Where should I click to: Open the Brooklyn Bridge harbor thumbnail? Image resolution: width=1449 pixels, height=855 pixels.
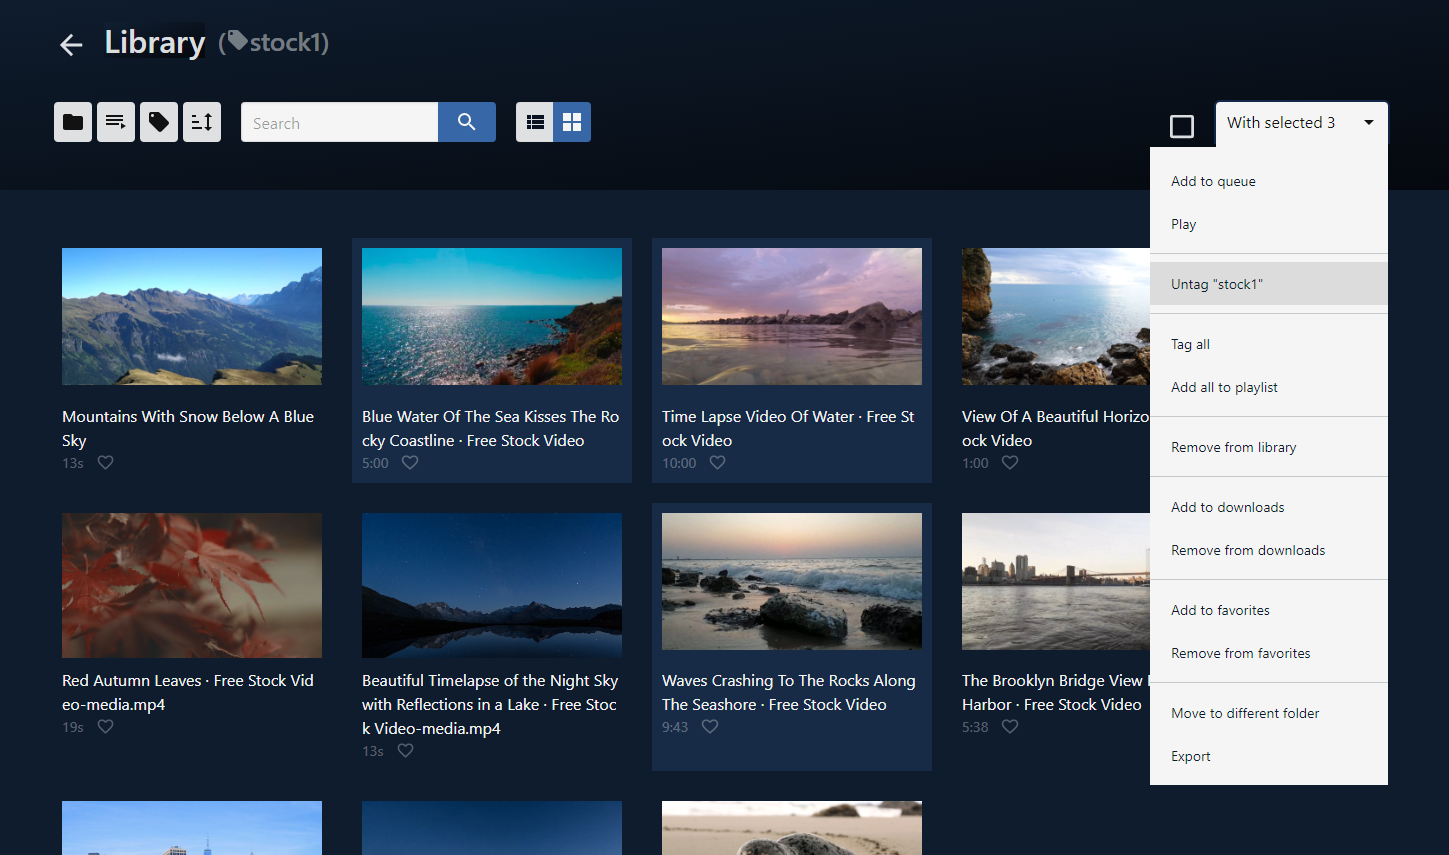click(x=1056, y=581)
